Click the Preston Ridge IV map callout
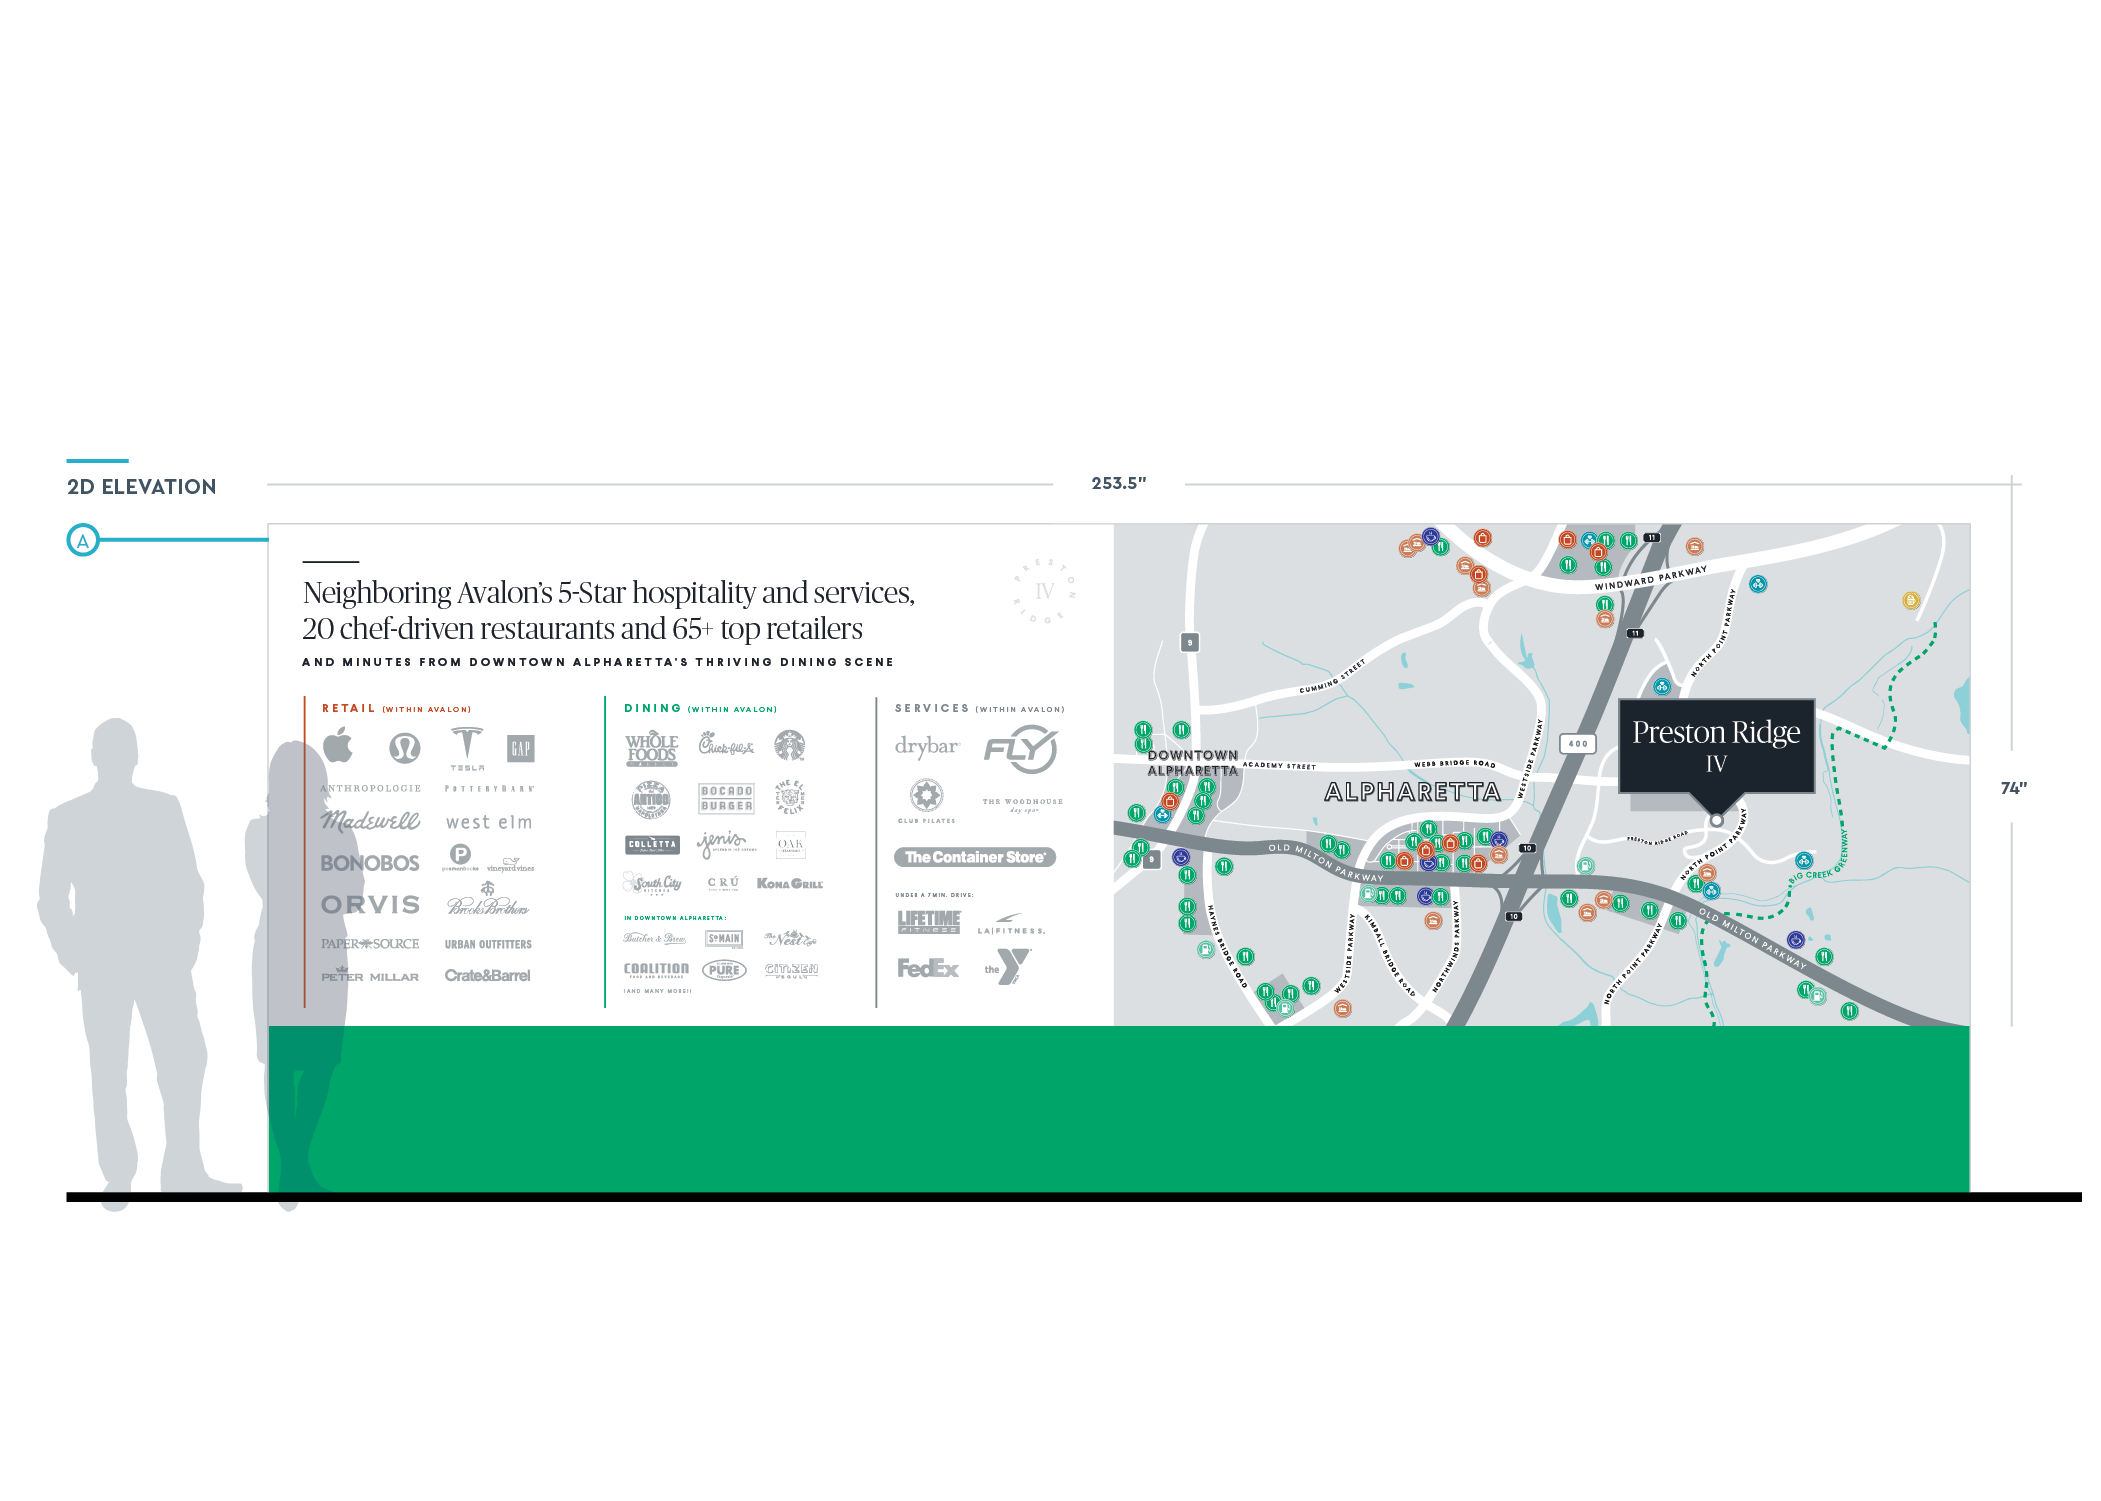This screenshot has height=1501, width=2101. (x=1716, y=745)
